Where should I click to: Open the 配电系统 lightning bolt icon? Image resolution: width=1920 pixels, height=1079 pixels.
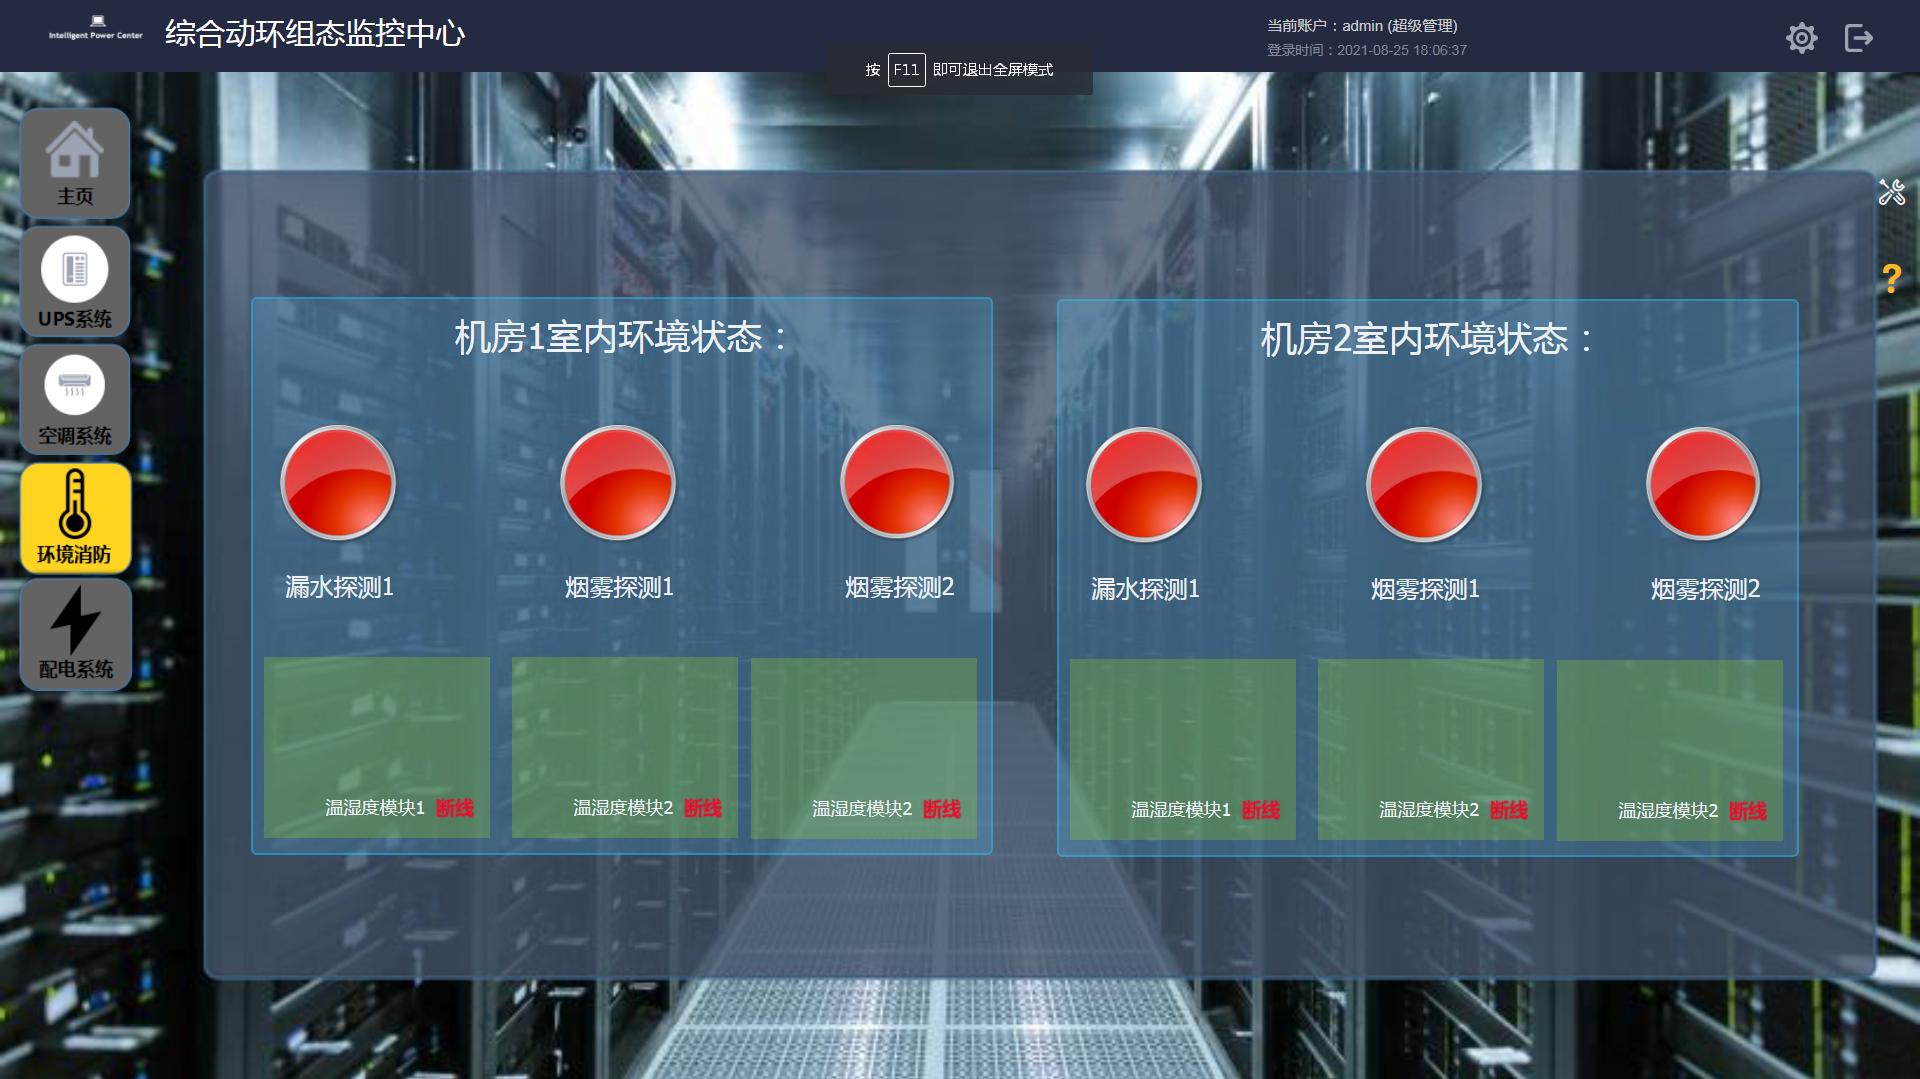(75, 634)
